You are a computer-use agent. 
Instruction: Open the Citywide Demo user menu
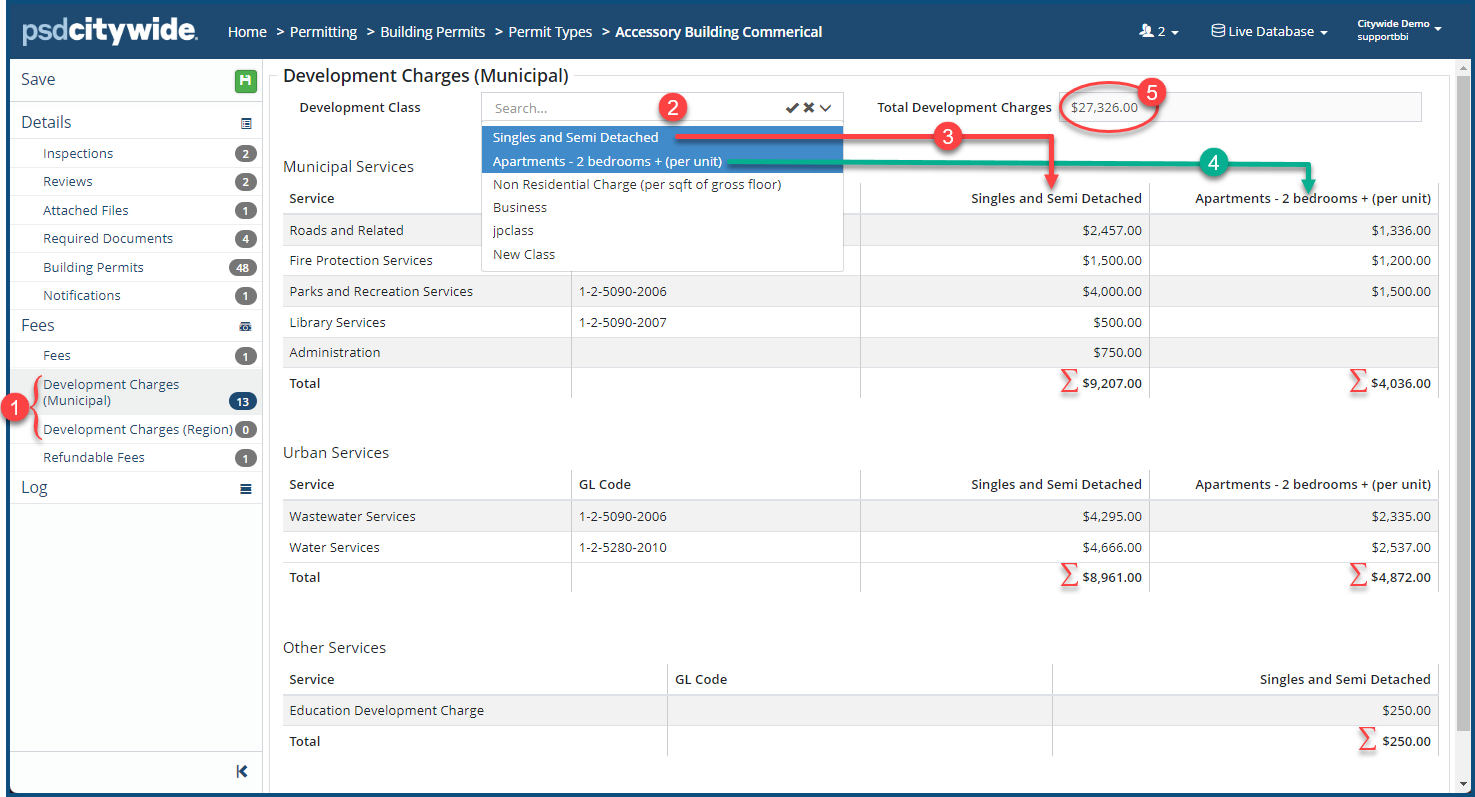[x=1398, y=30]
